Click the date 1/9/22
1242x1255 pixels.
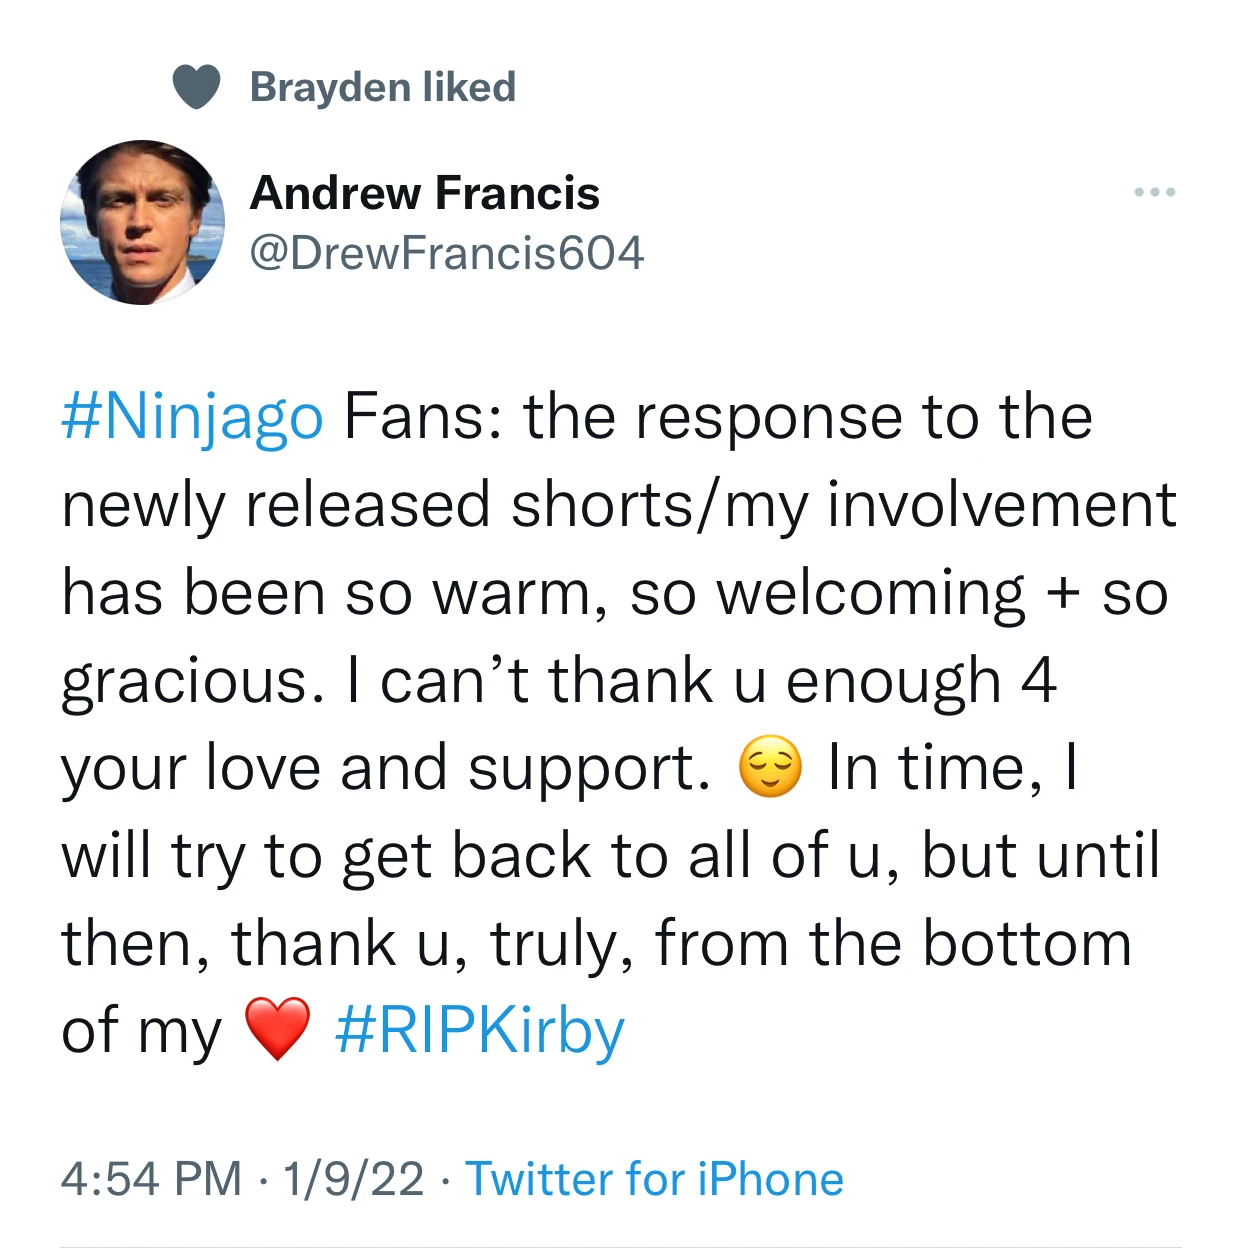click(352, 1179)
